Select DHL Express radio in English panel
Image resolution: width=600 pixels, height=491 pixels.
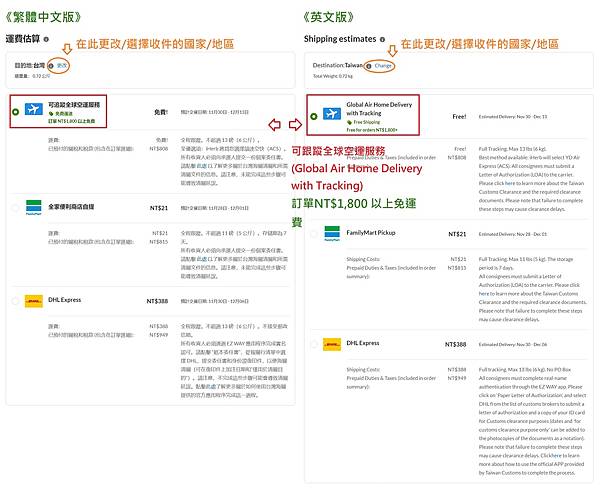314,344
